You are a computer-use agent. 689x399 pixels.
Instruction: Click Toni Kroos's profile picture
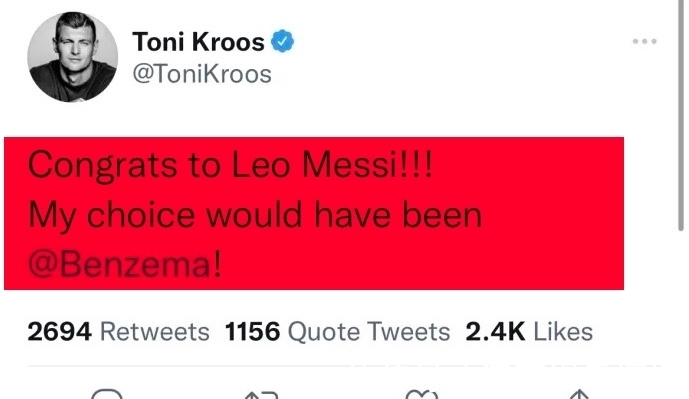point(73,57)
